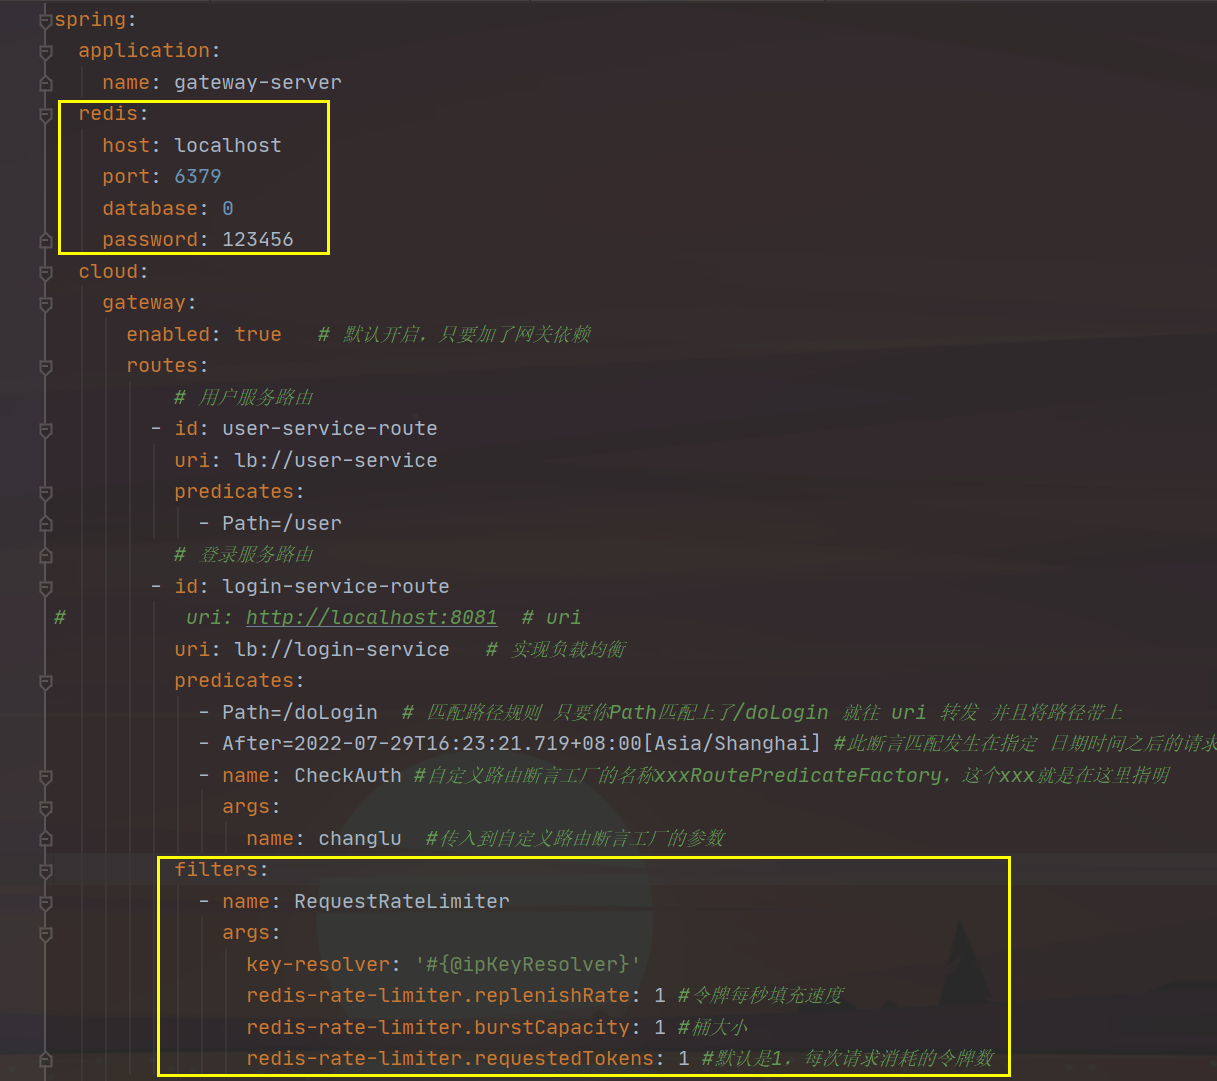
Task: Click the redis-rate-limiter.burstCapacity key
Action: [438, 1027]
